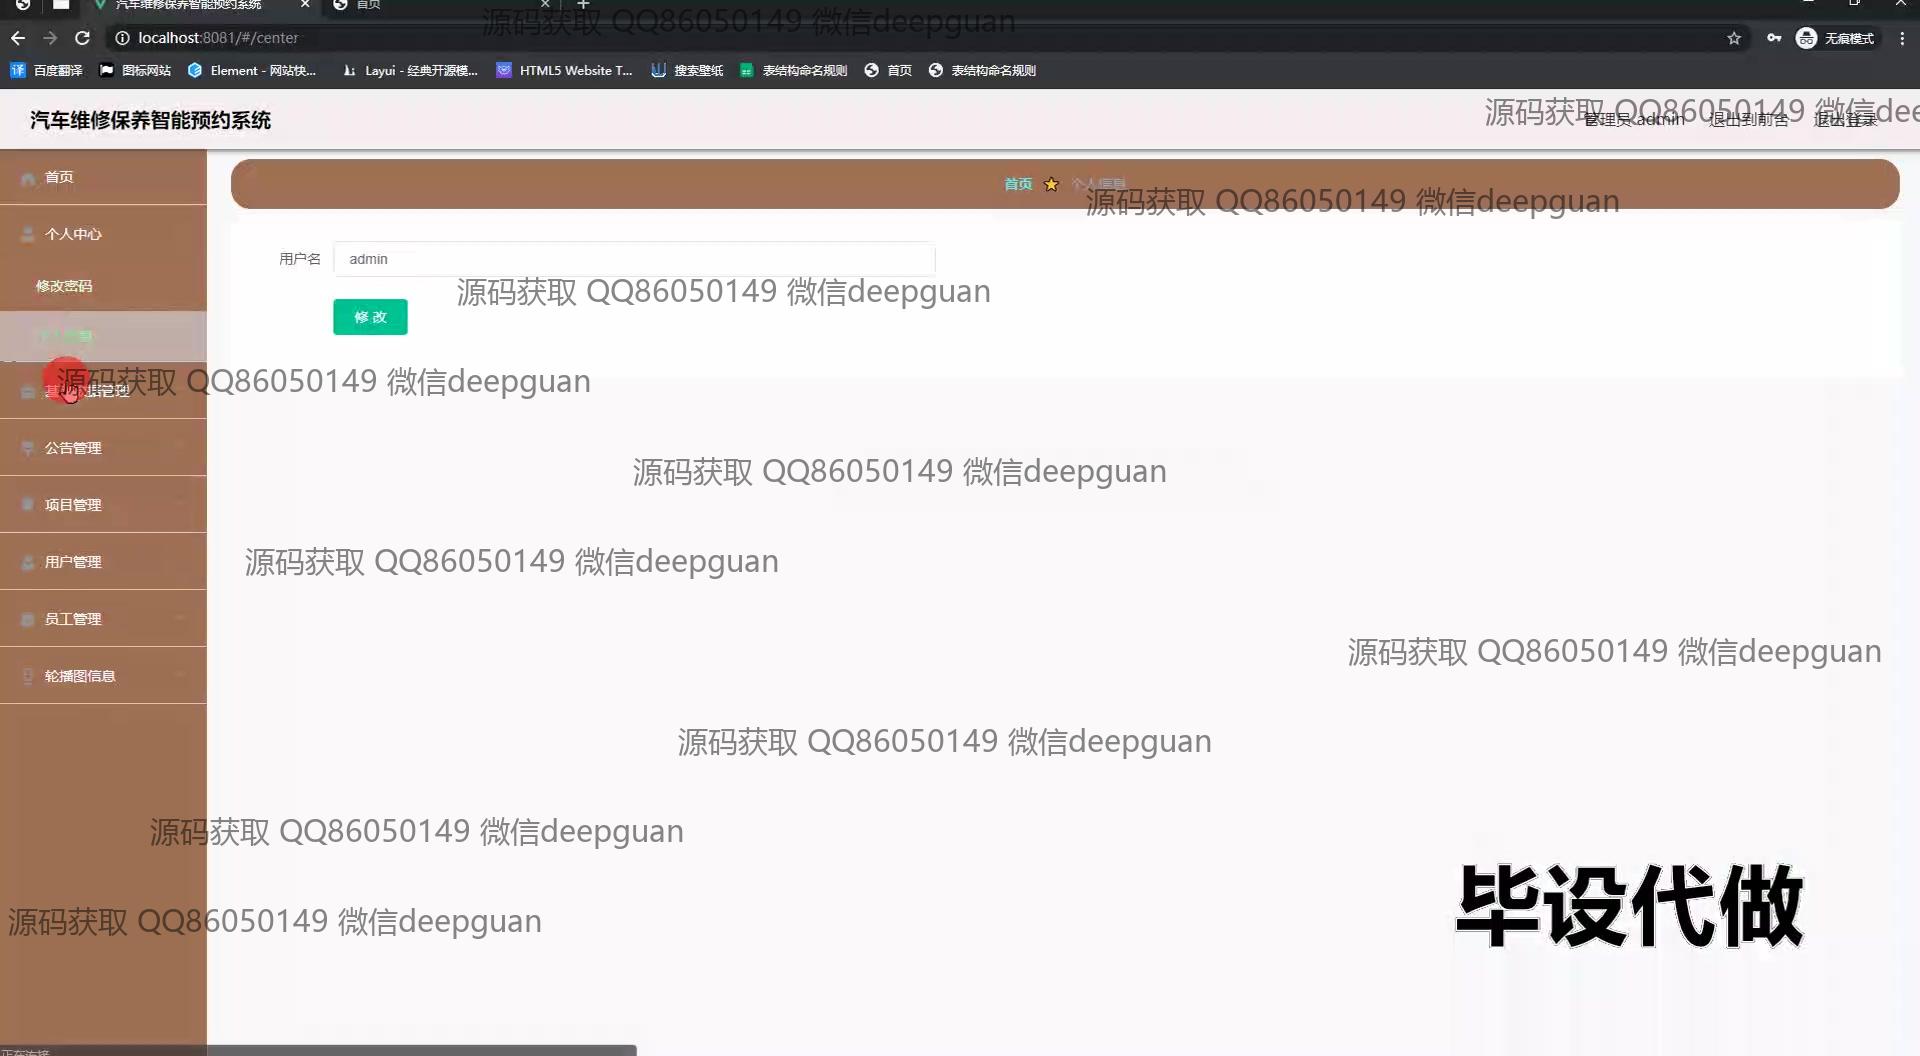Reload the current page
Viewport: 1920px width, 1056px height.
[x=83, y=38]
